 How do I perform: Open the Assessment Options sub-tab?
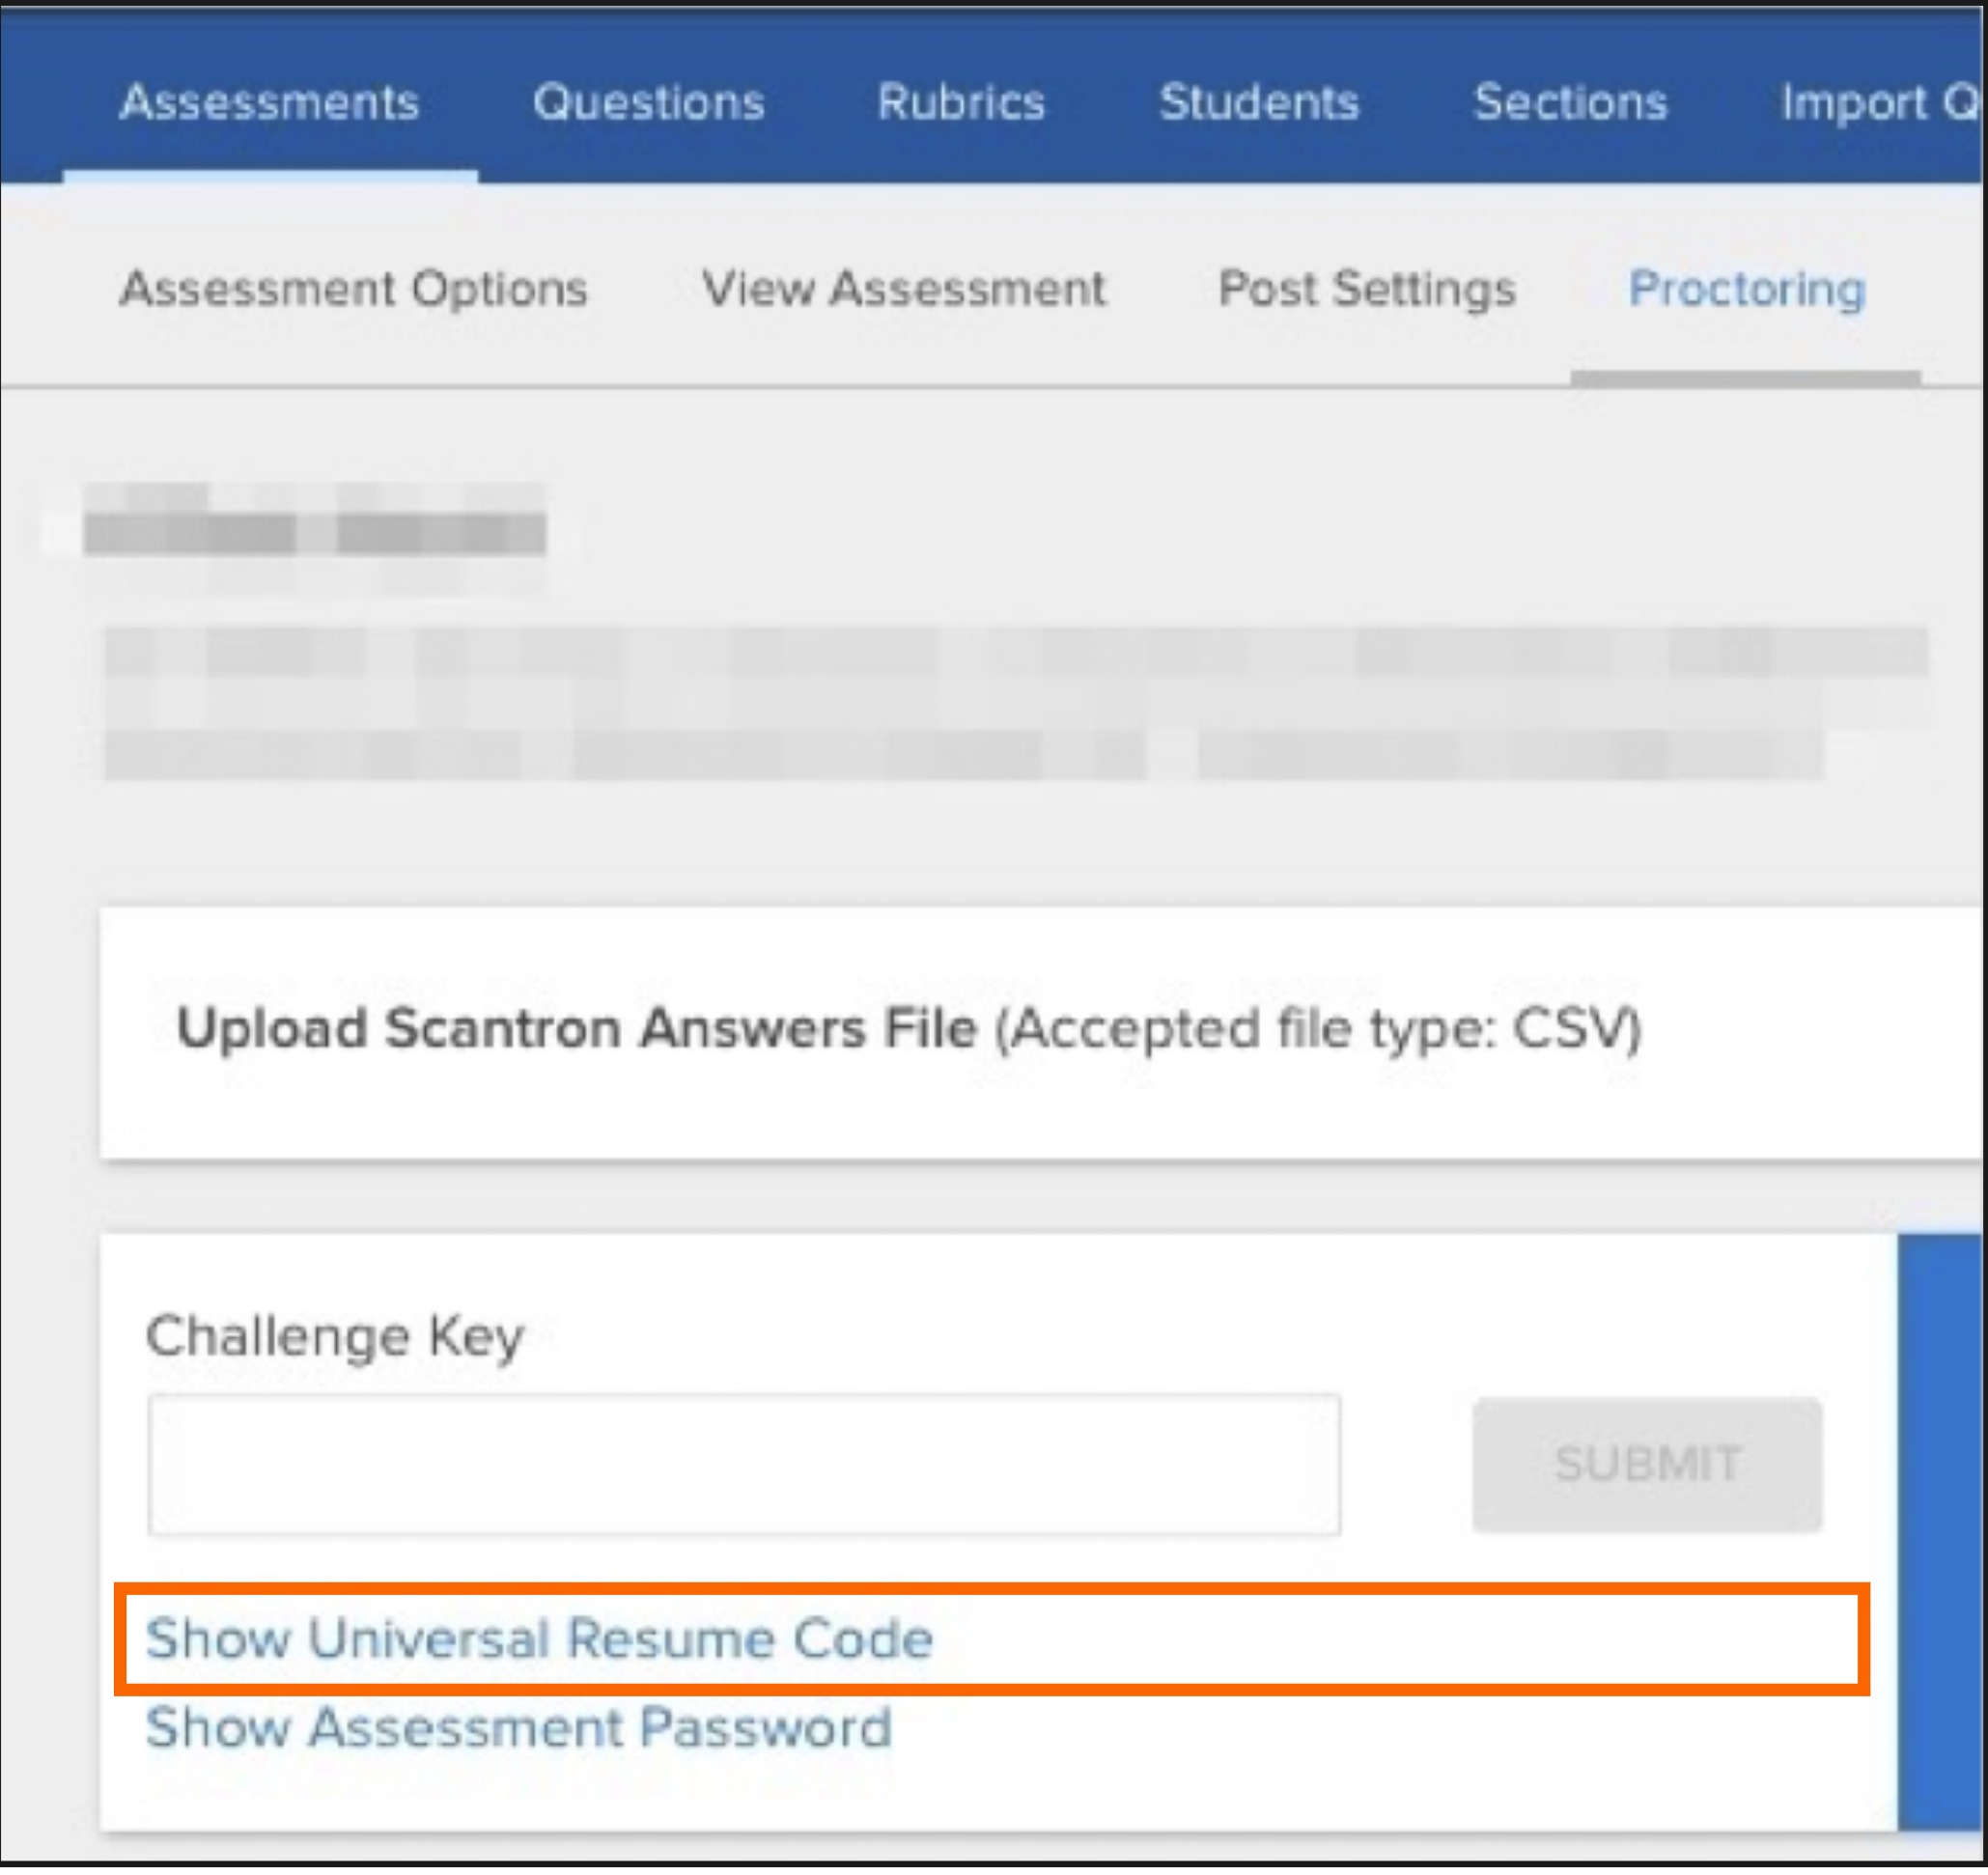coord(353,289)
